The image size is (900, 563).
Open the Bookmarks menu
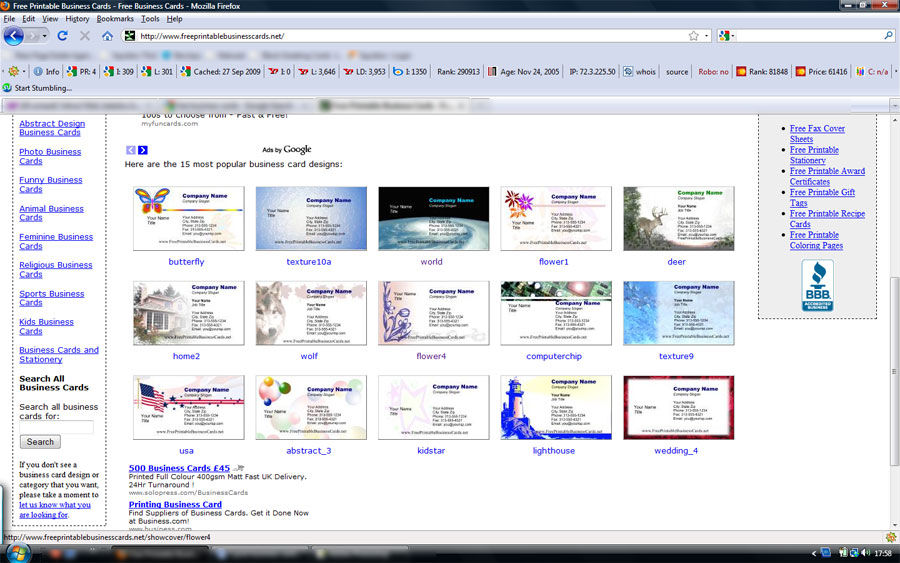[x=114, y=19]
